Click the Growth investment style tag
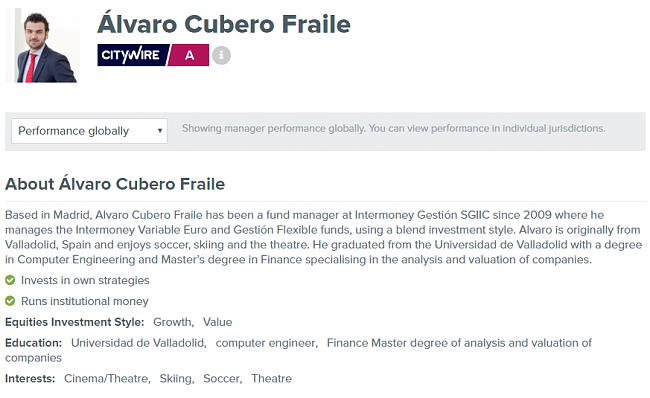The image size is (650, 398). tap(173, 322)
